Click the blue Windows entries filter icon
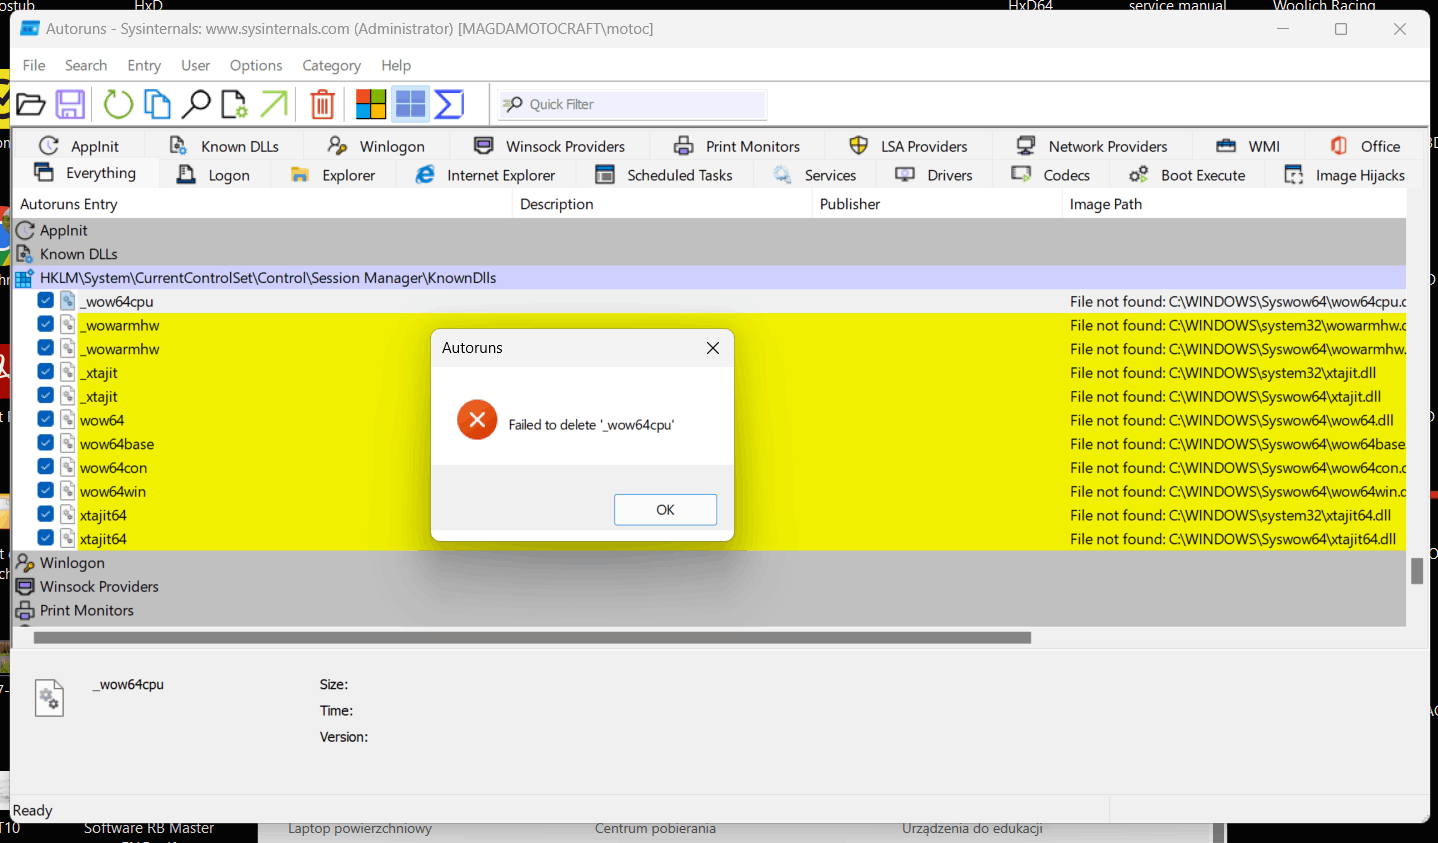The width and height of the screenshot is (1438, 843). [x=410, y=104]
